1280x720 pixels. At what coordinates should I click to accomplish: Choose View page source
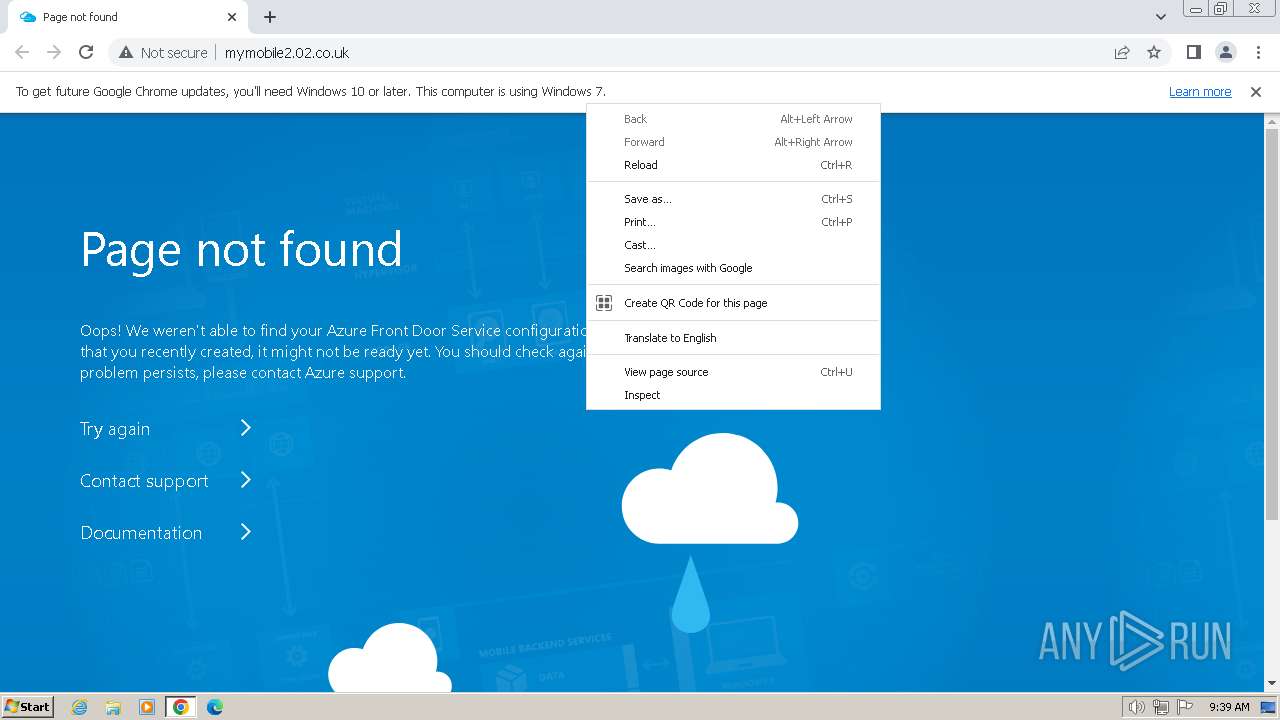point(733,372)
